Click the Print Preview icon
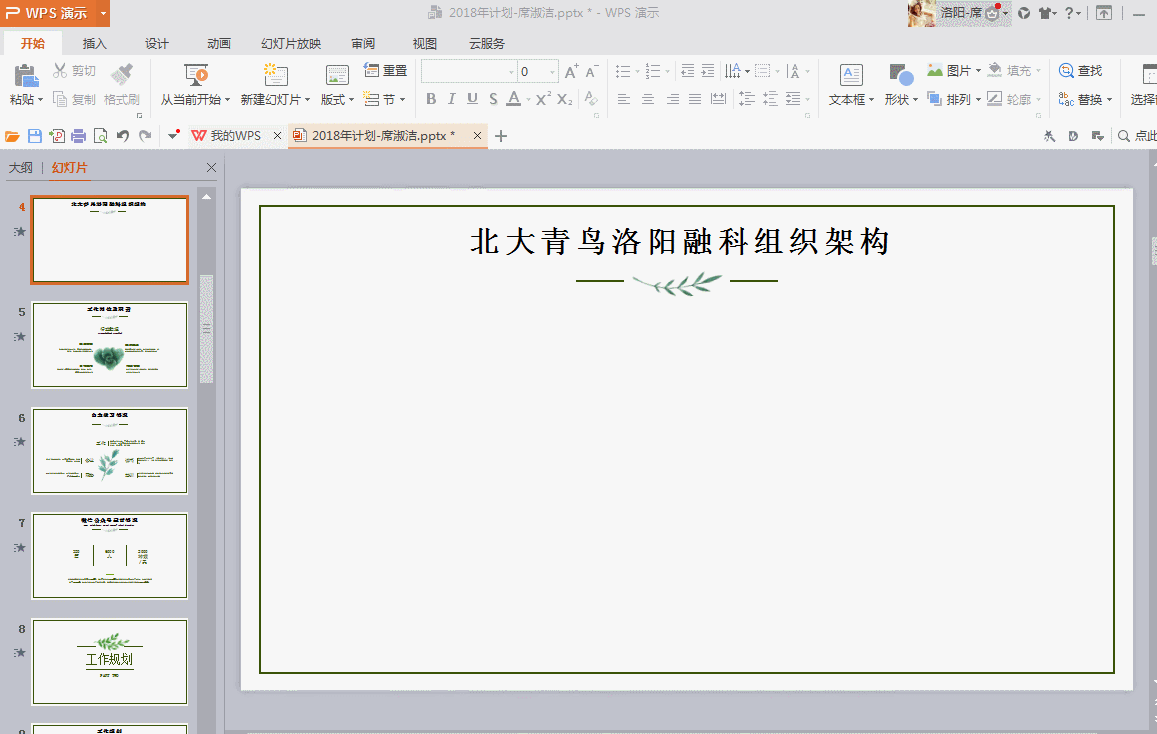 pos(100,136)
